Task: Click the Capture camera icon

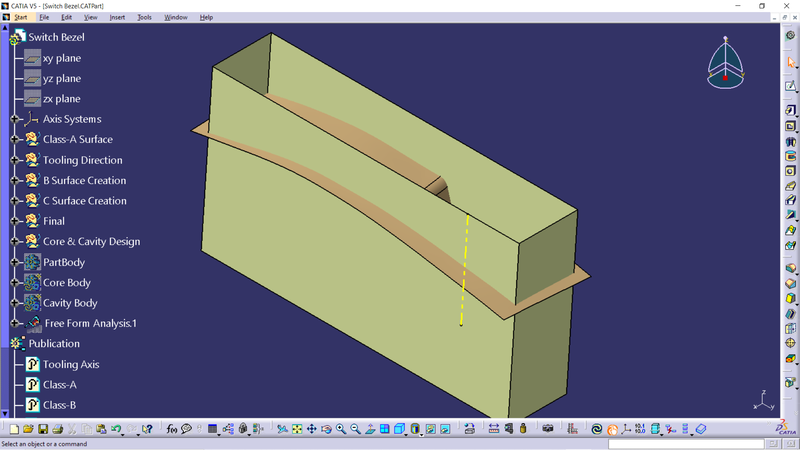Action: pyautogui.click(x=548, y=429)
